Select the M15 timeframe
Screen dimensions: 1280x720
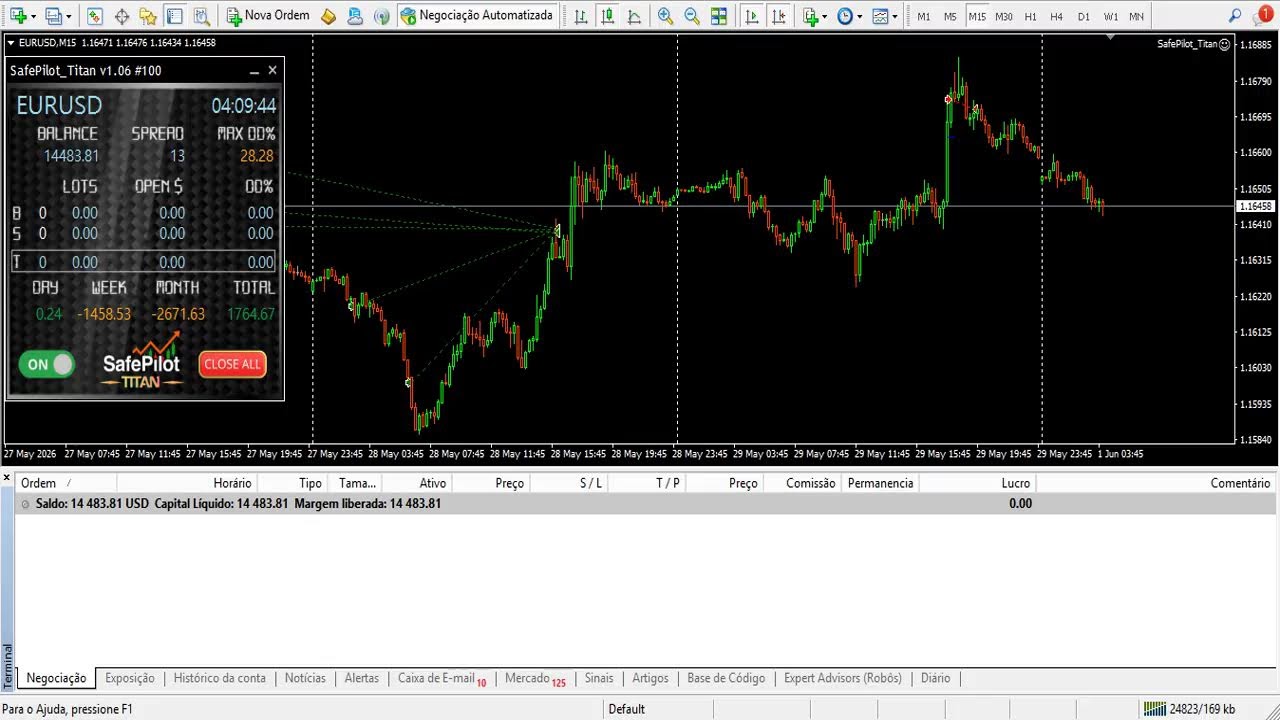[977, 17]
